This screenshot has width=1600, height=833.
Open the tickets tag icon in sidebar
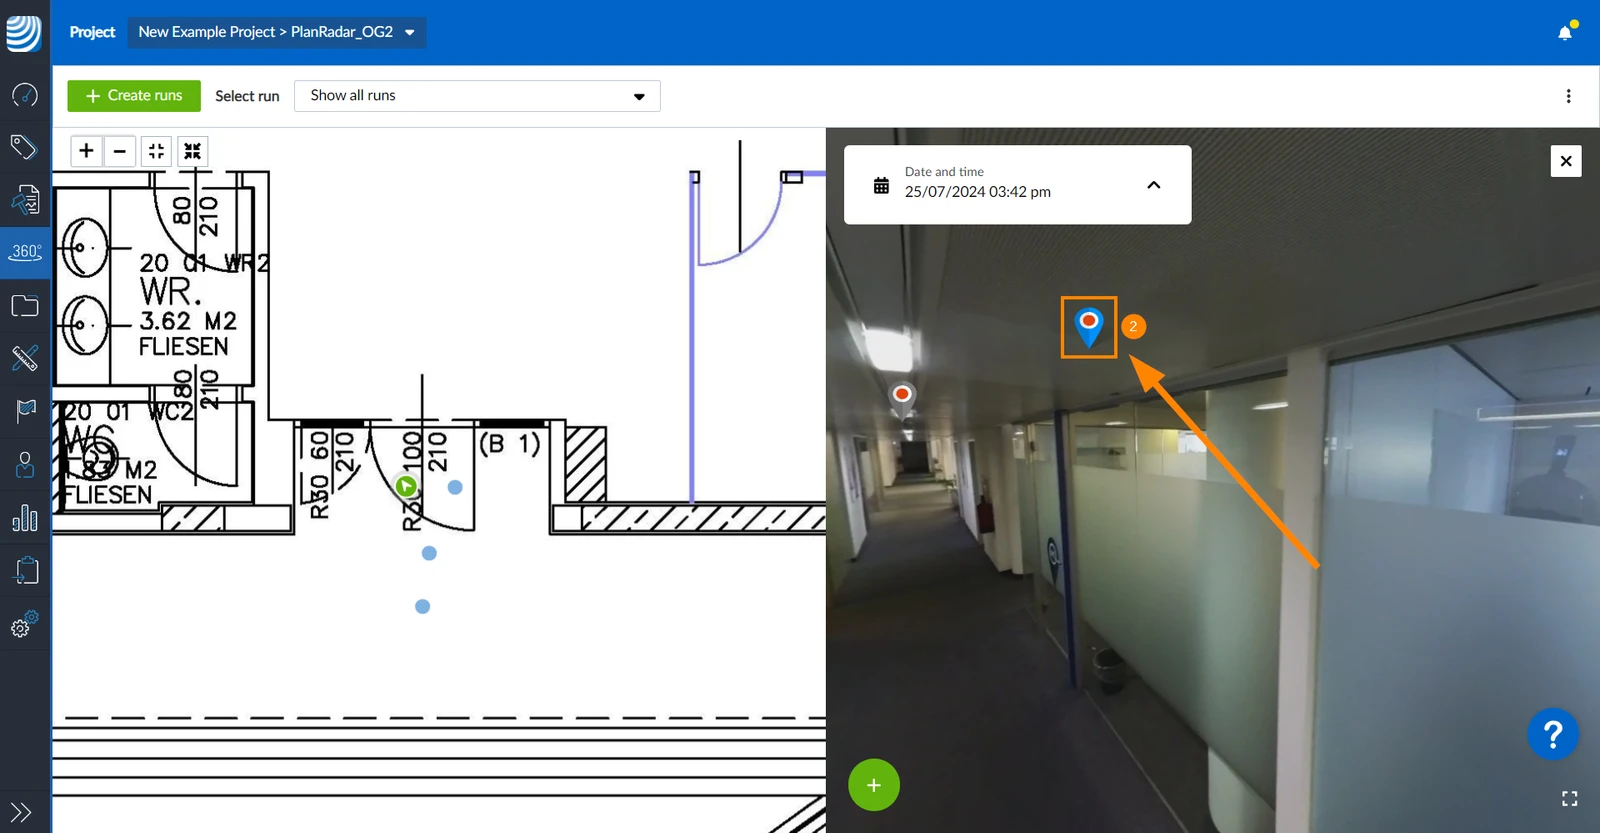click(24, 147)
